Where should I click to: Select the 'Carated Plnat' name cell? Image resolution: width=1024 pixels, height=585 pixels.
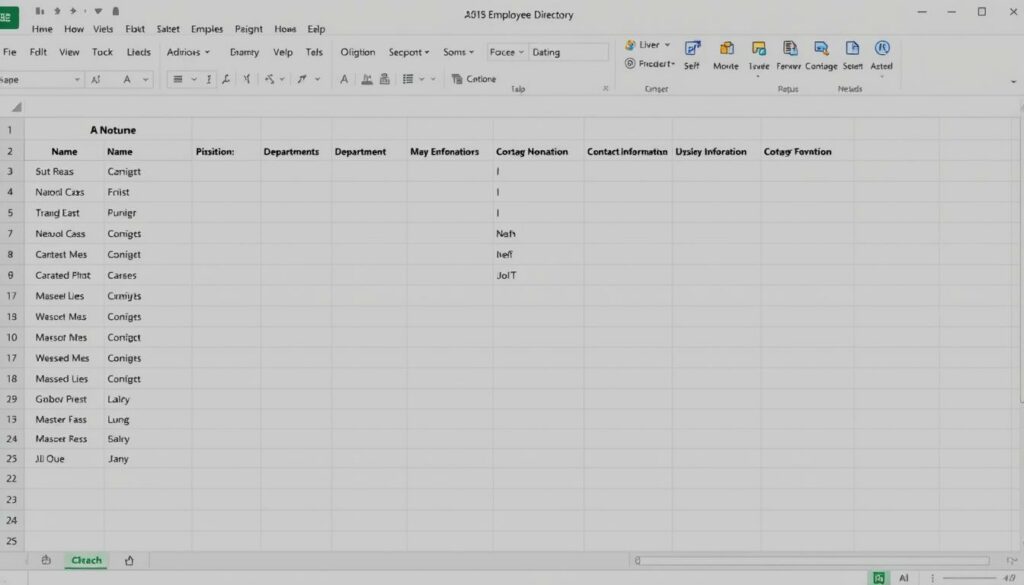click(x=64, y=276)
